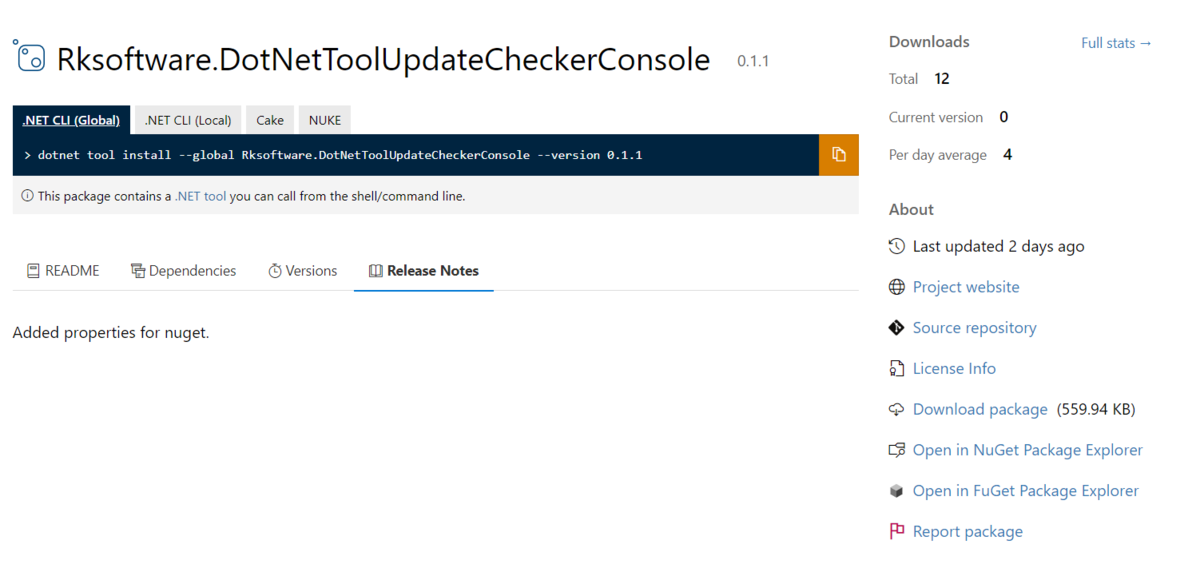Screen dimensions: 1200x564
Task: Click the Total downloads value 12
Action: [x=942, y=79]
